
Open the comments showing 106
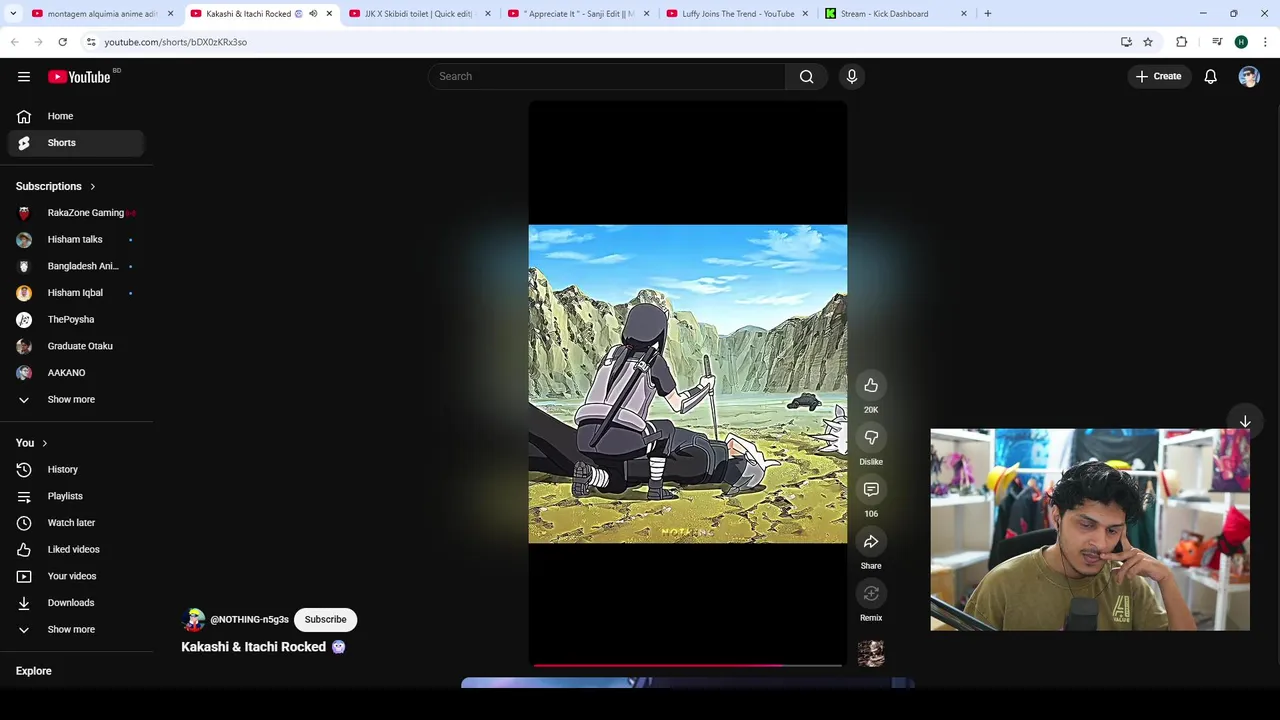tap(871, 489)
